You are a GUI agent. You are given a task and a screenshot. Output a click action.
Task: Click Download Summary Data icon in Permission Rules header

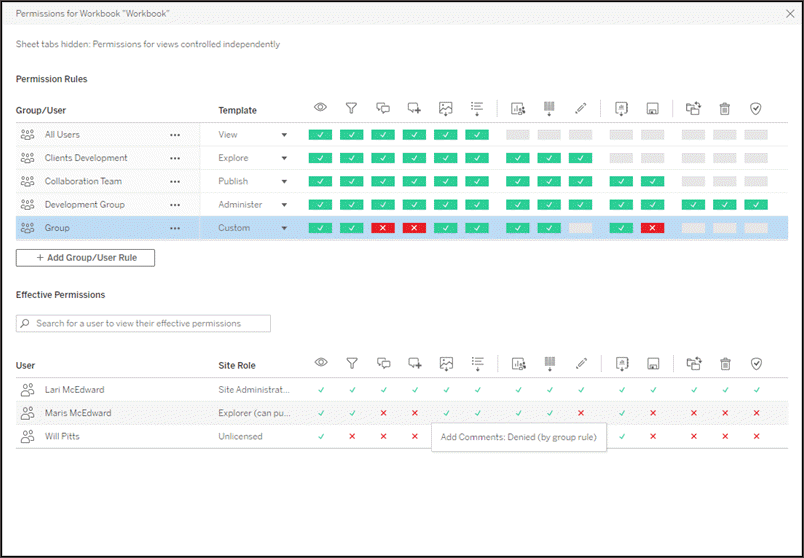[x=477, y=109]
